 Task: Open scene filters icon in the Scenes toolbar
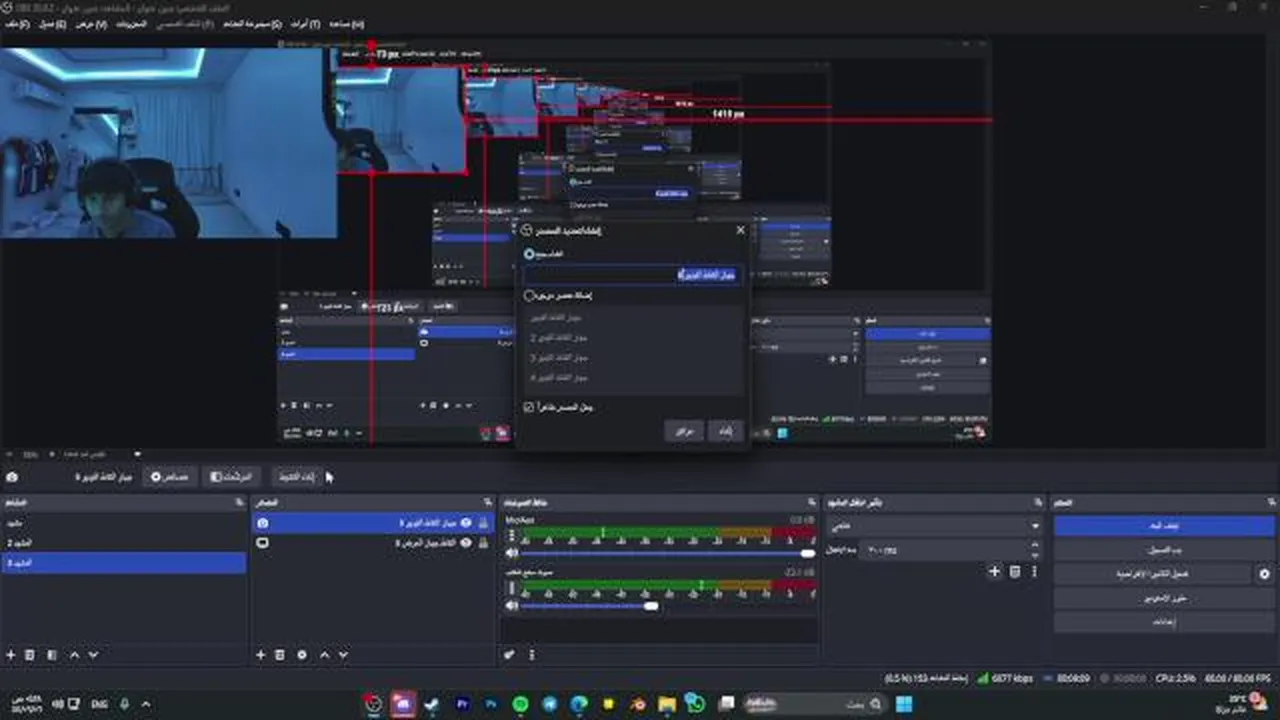pyautogui.click(x=52, y=655)
